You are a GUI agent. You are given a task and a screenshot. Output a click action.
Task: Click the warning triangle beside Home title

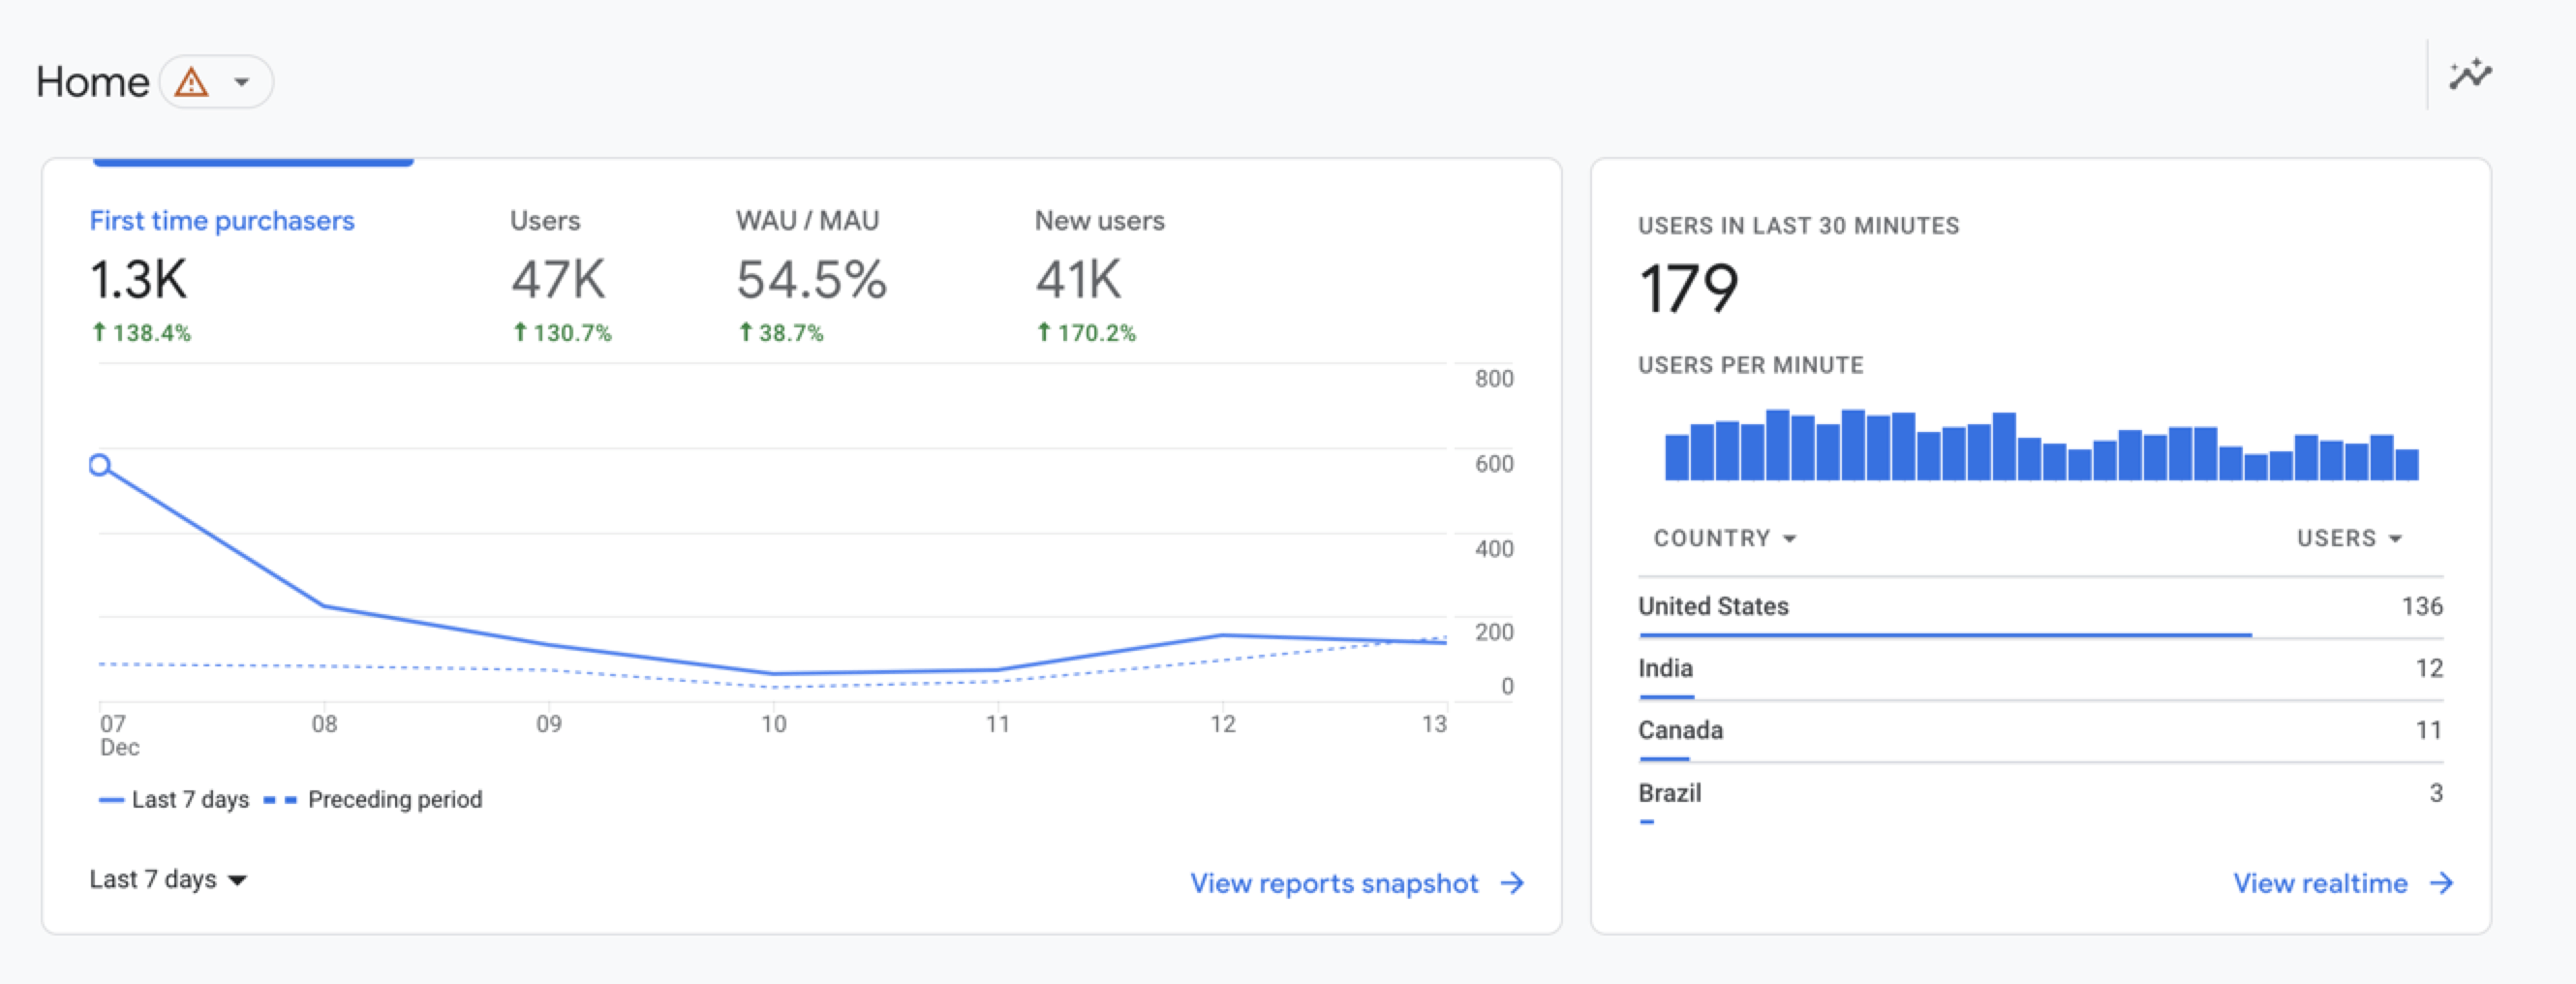[191, 82]
